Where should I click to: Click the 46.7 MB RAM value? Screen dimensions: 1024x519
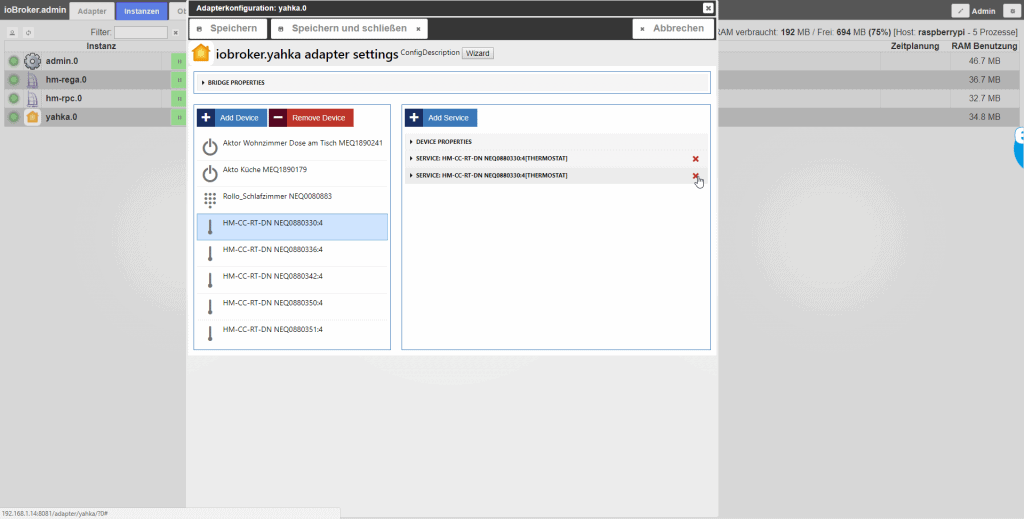point(984,61)
